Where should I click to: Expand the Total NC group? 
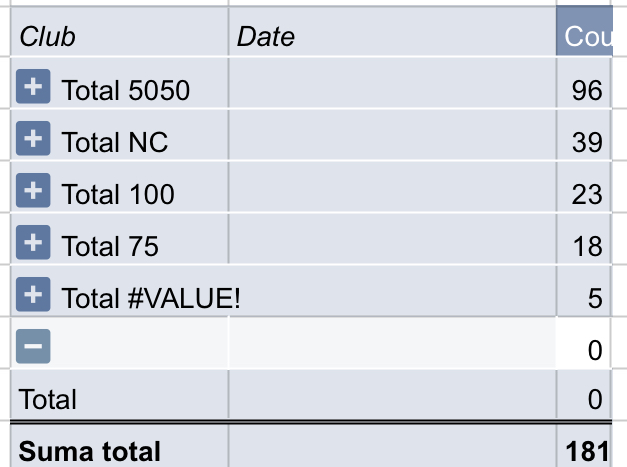33,138
